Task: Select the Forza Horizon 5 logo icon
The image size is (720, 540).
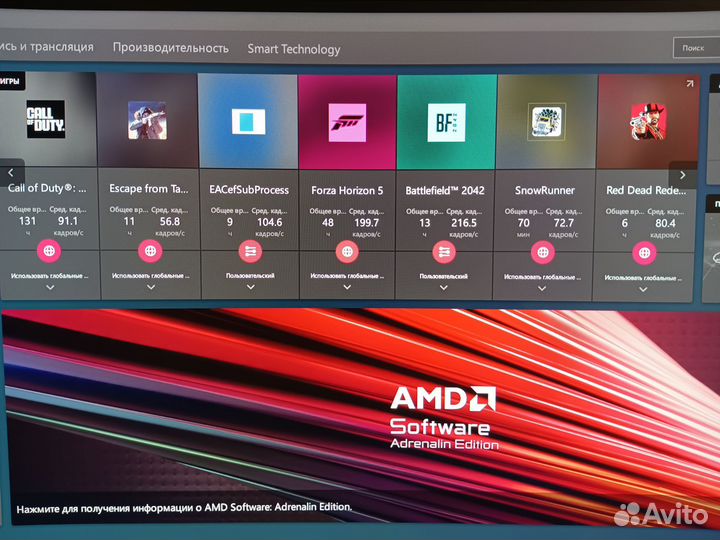Action: coord(347,122)
